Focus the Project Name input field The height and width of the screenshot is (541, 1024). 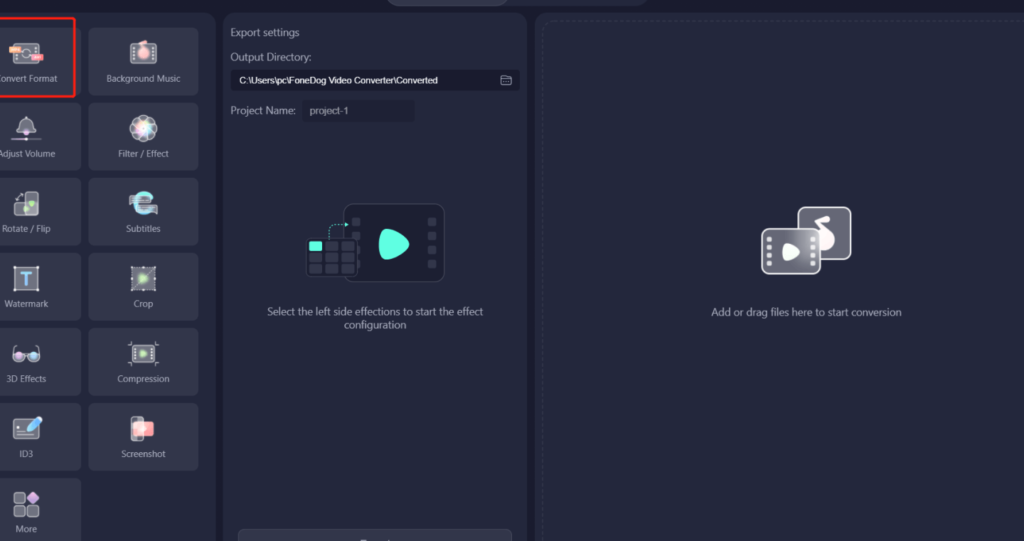coord(358,111)
